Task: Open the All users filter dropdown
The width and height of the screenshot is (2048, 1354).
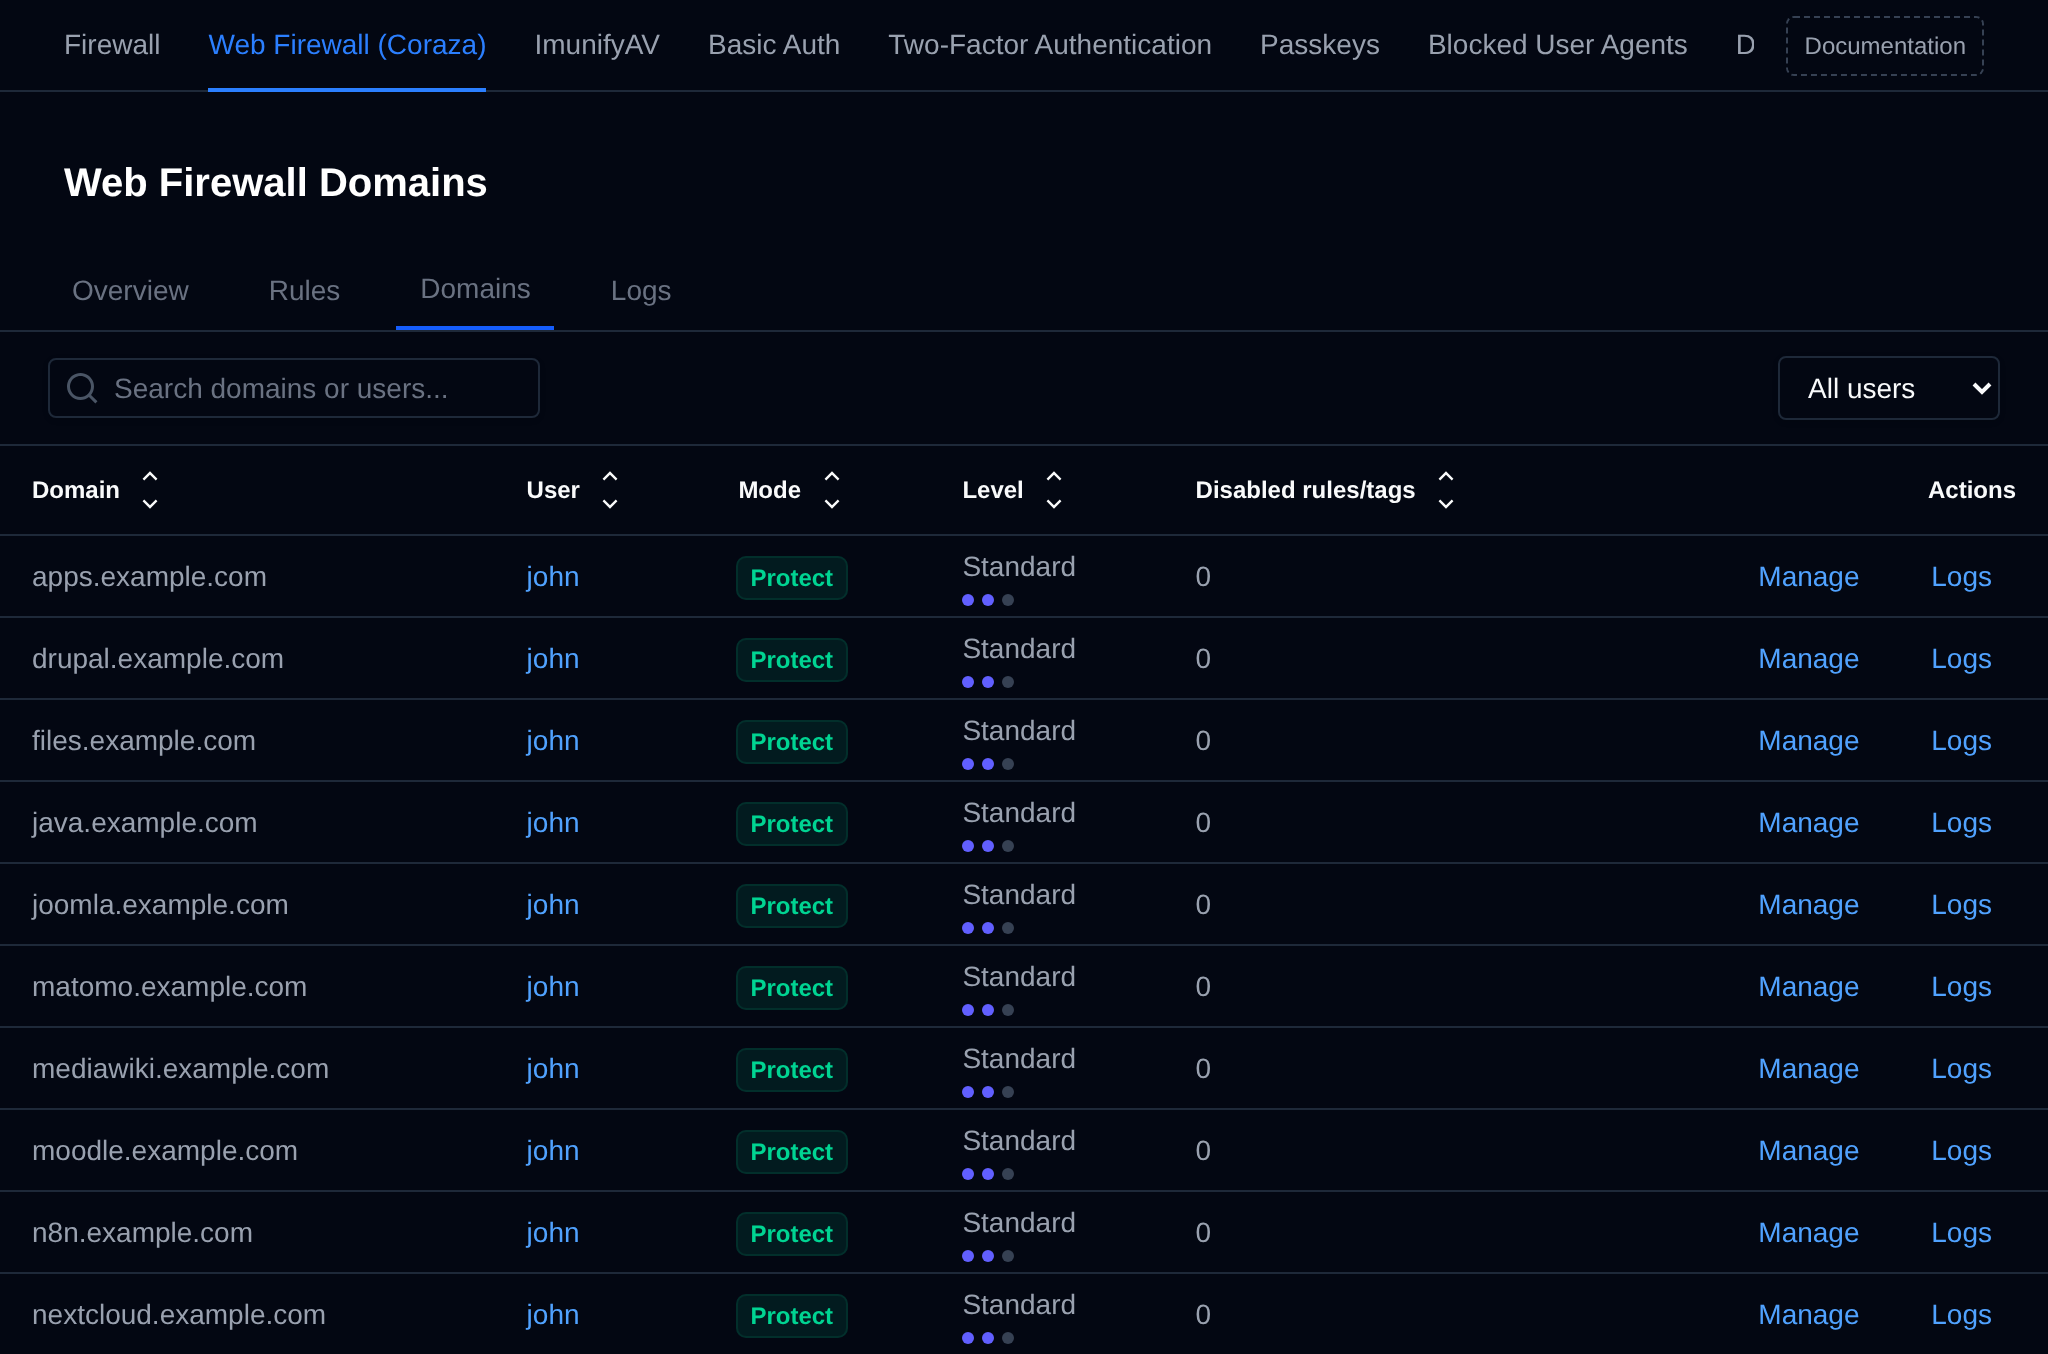Action: [x=1888, y=388]
